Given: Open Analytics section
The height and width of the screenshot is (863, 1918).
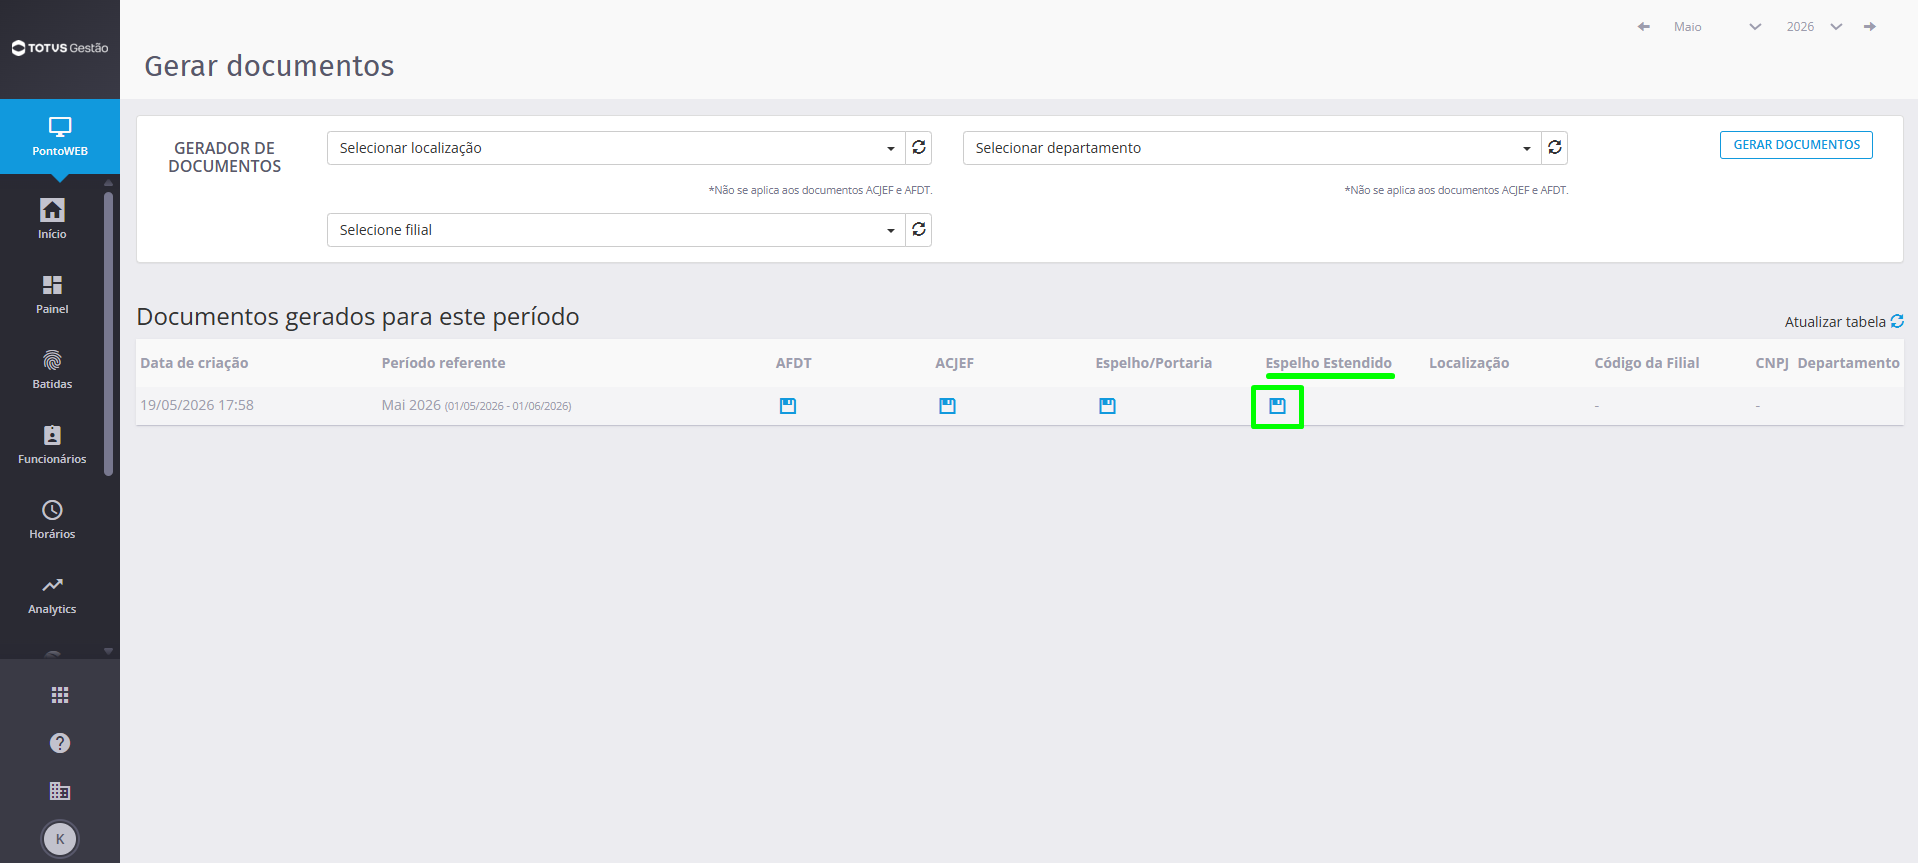Looking at the screenshot, I should [x=52, y=594].
